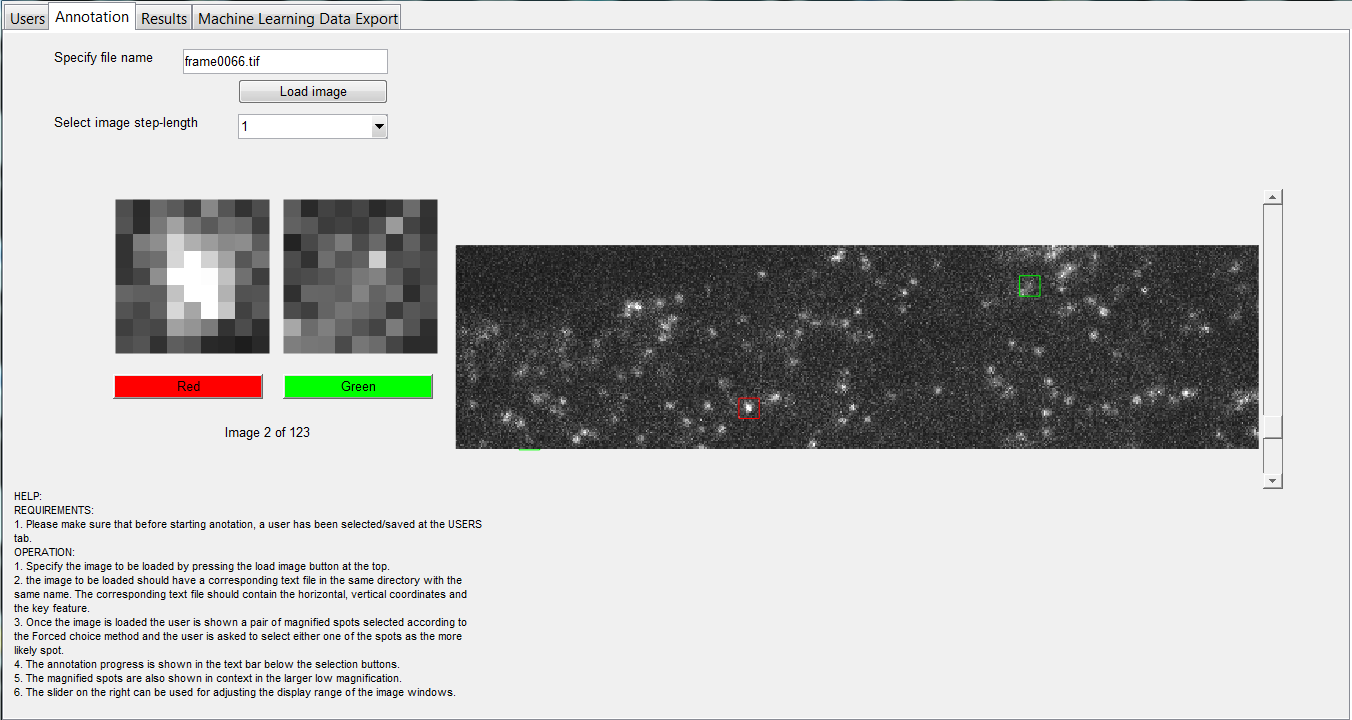The image size is (1352, 720).
Task: Click the file name input field
Action: tap(285, 61)
